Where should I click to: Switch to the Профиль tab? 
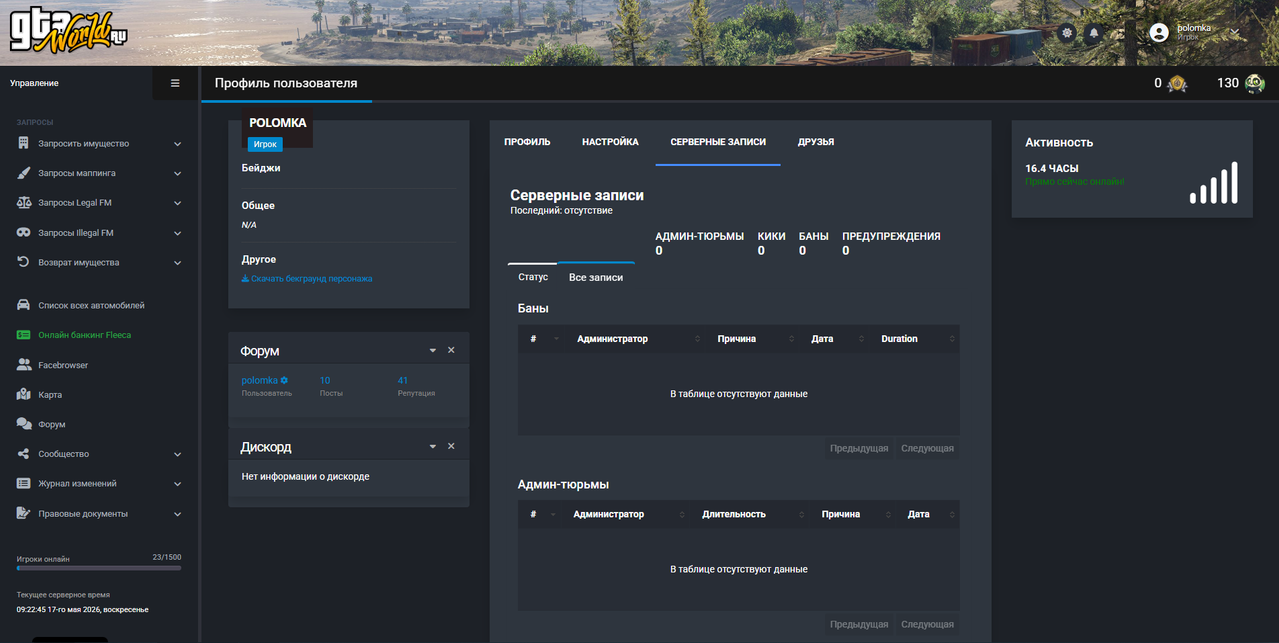click(527, 142)
